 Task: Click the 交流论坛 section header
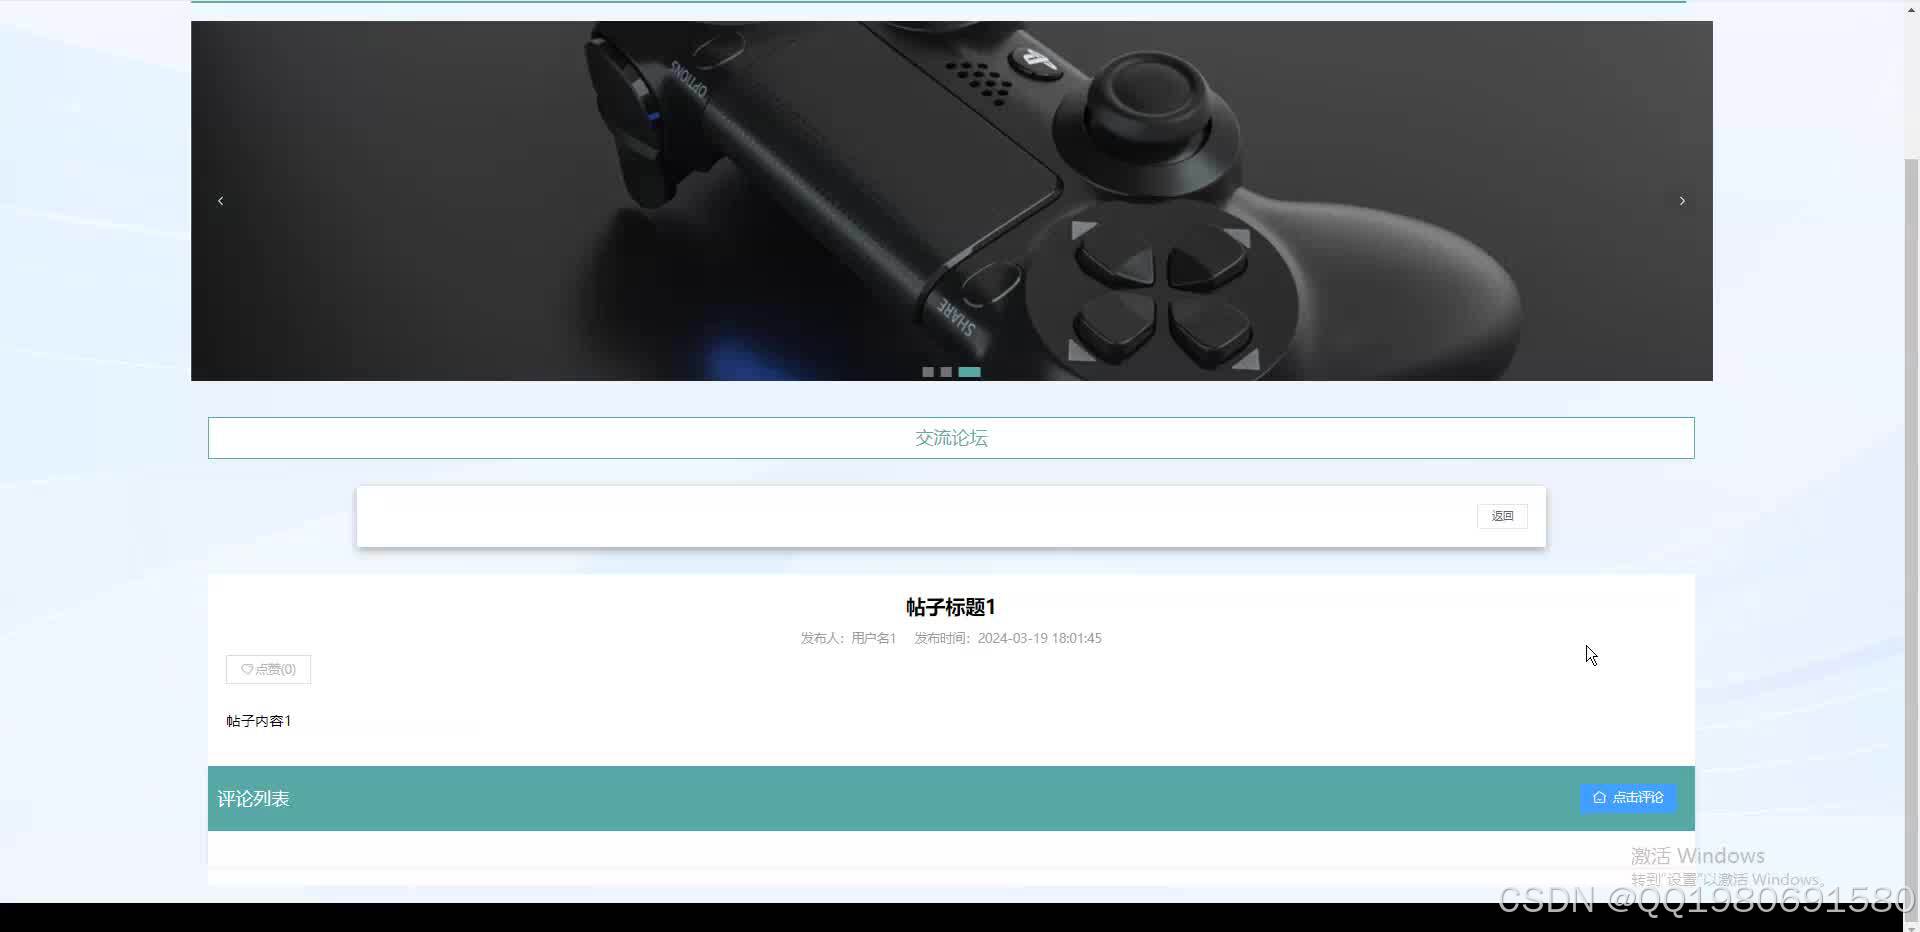(x=951, y=438)
